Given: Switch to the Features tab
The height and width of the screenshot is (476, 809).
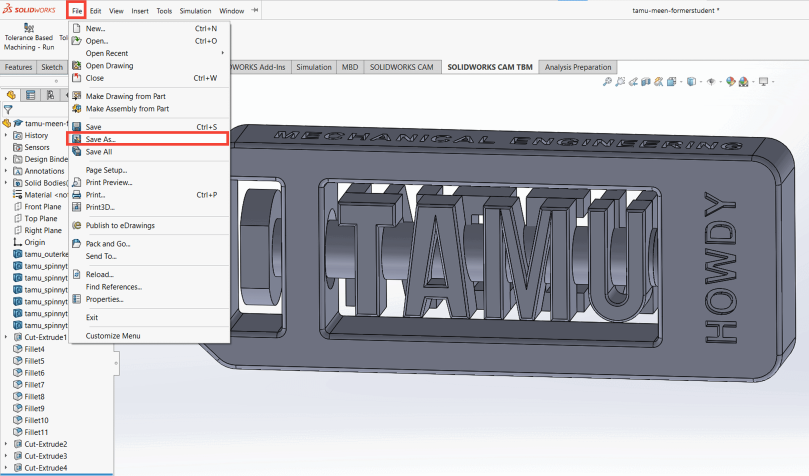Looking at the screenshot, I should tap(18, 67).
